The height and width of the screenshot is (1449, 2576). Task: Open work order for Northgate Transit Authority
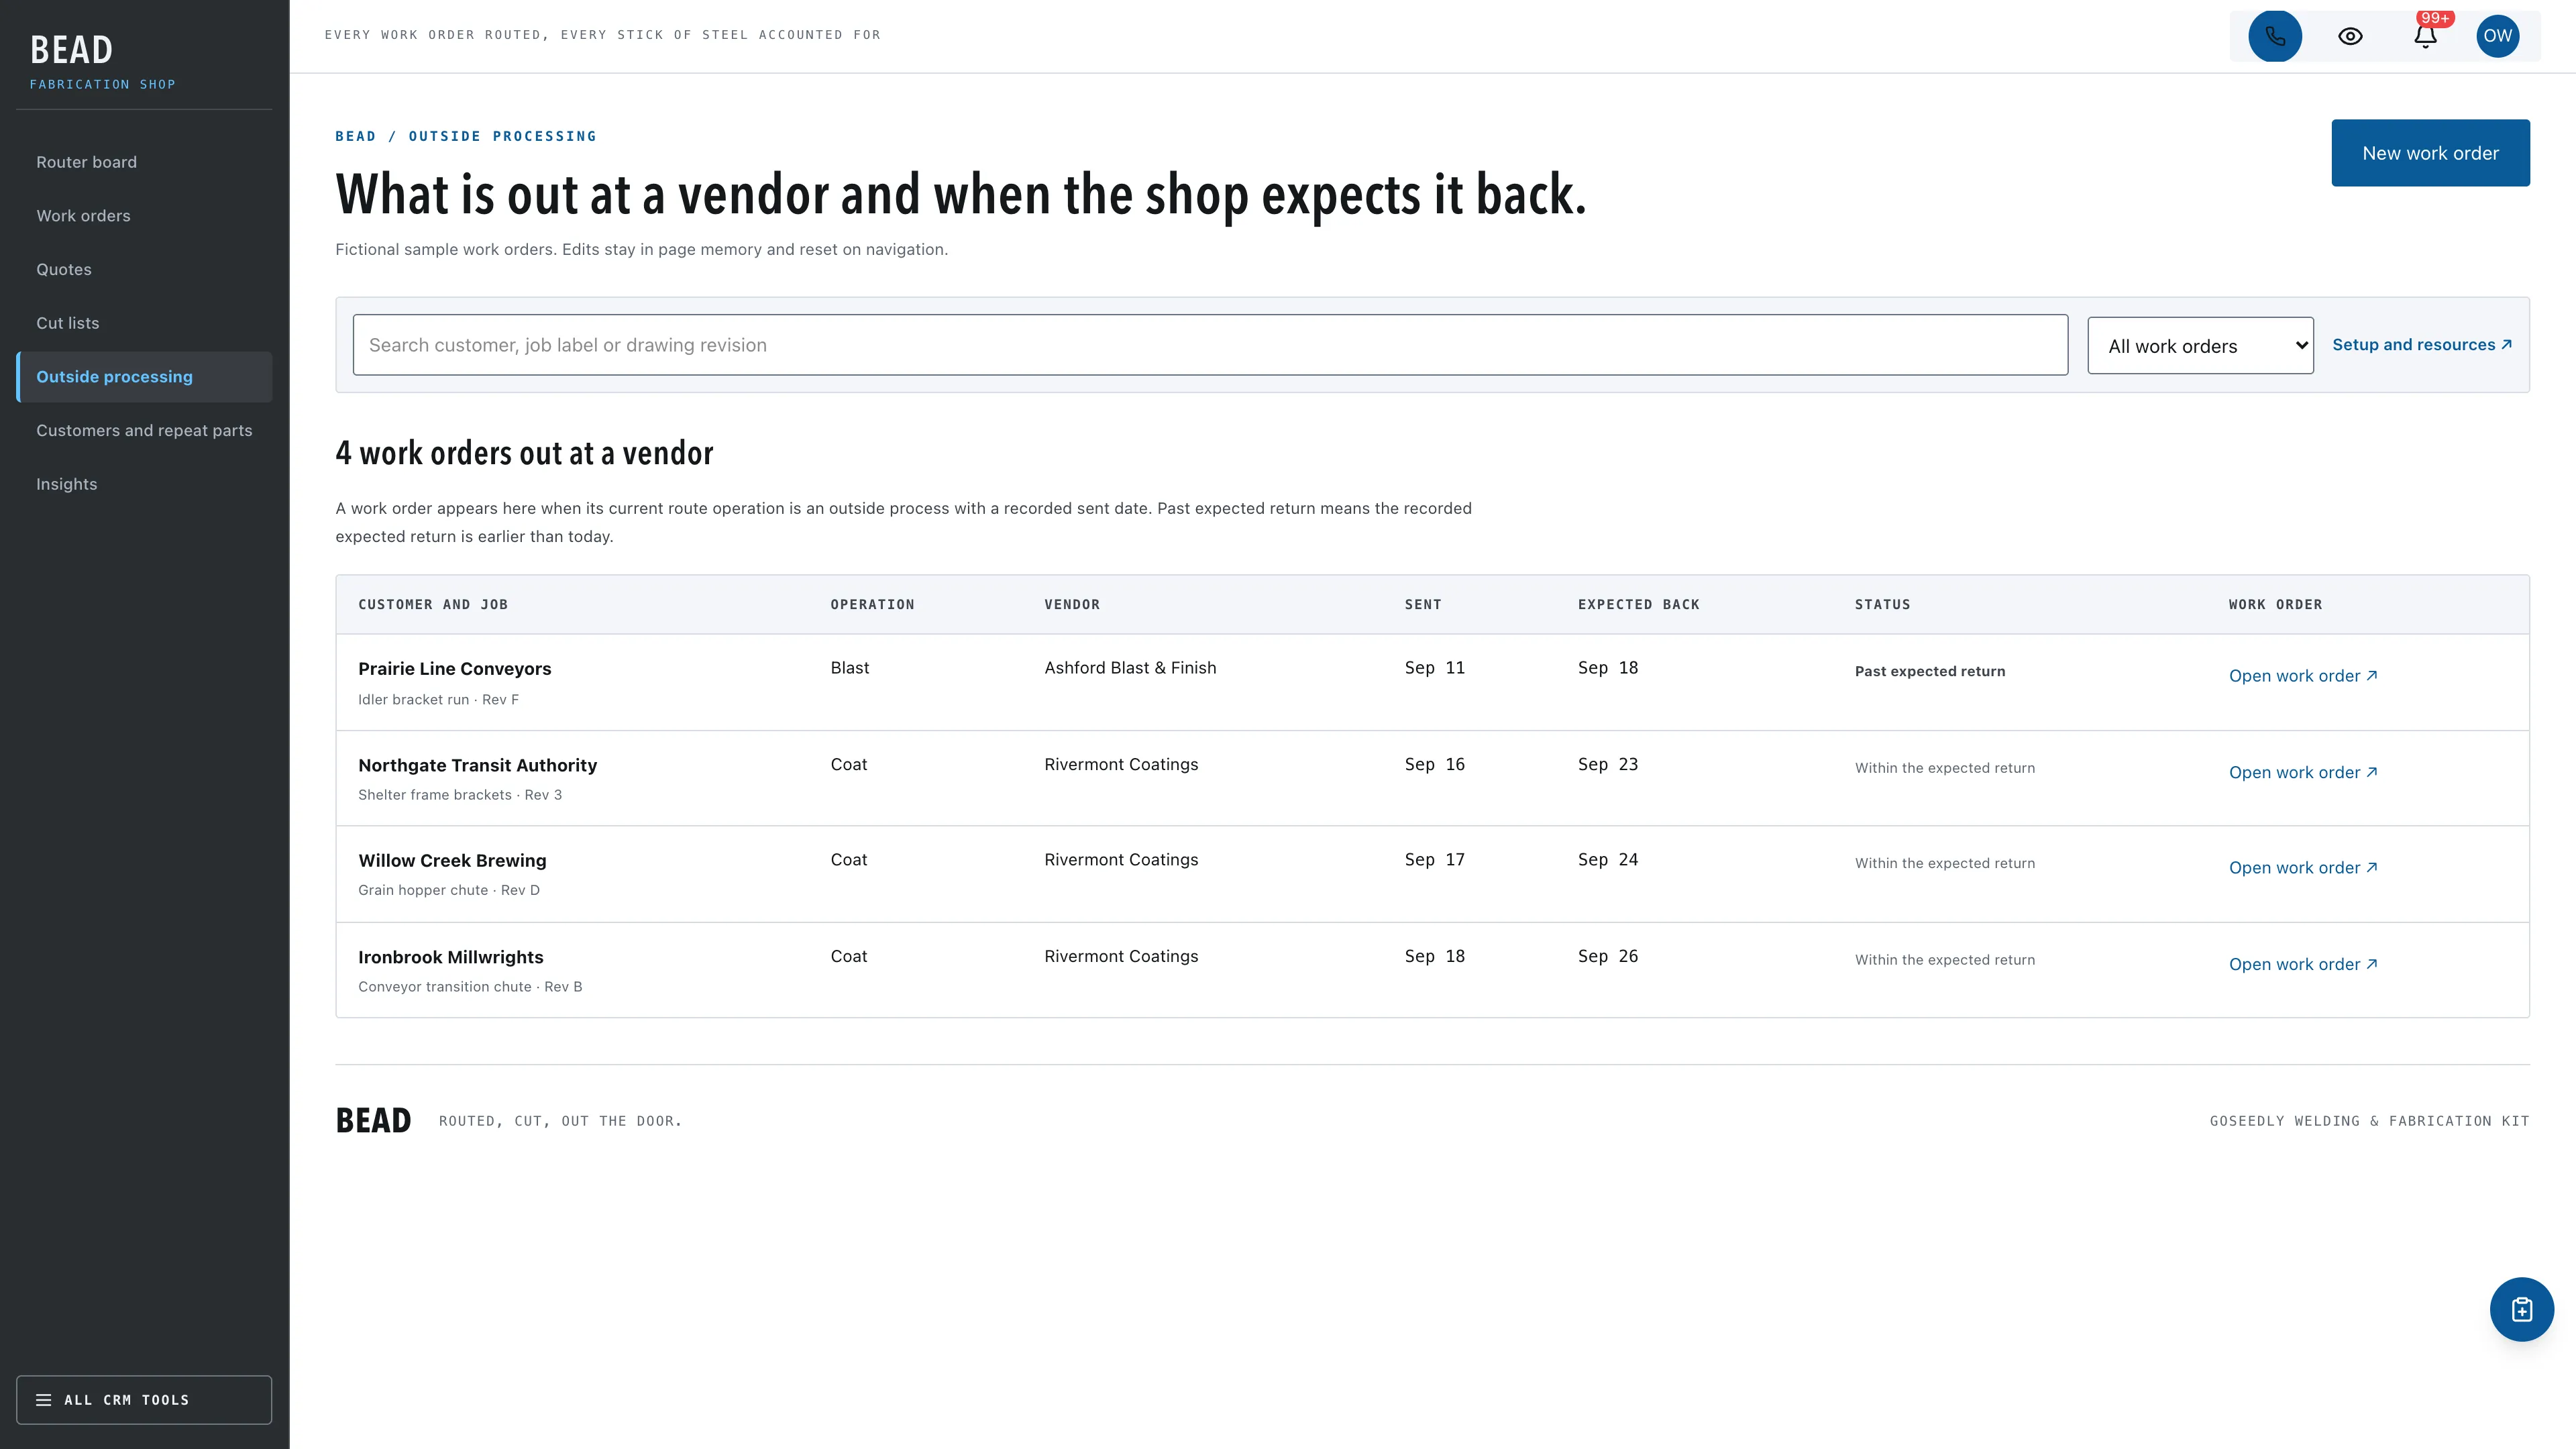tap(2303, 773)
